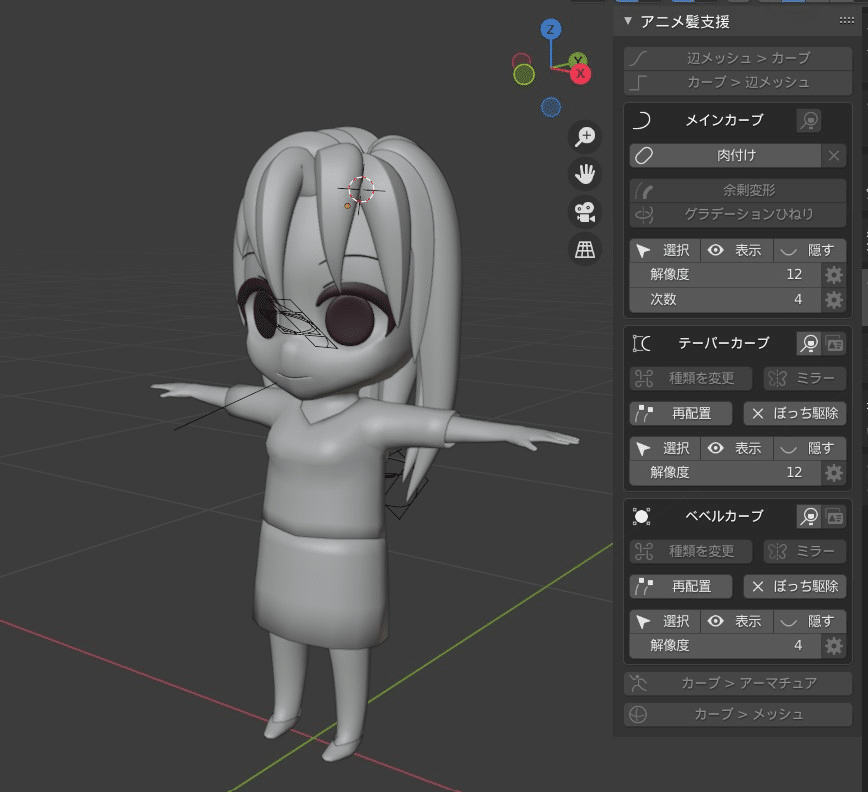Click ベベルカーブ ミラー button
The width and height of the screenshot is (868, 792).
click(805, 551)
